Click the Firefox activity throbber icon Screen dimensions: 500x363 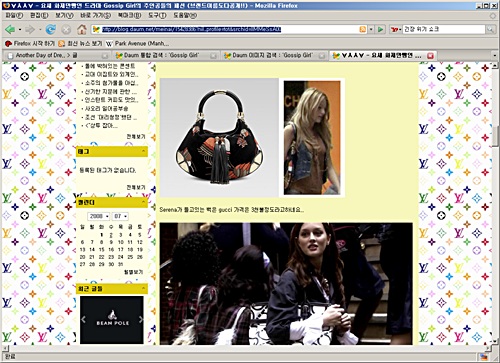pyautogui.click(x=492, y=16)
